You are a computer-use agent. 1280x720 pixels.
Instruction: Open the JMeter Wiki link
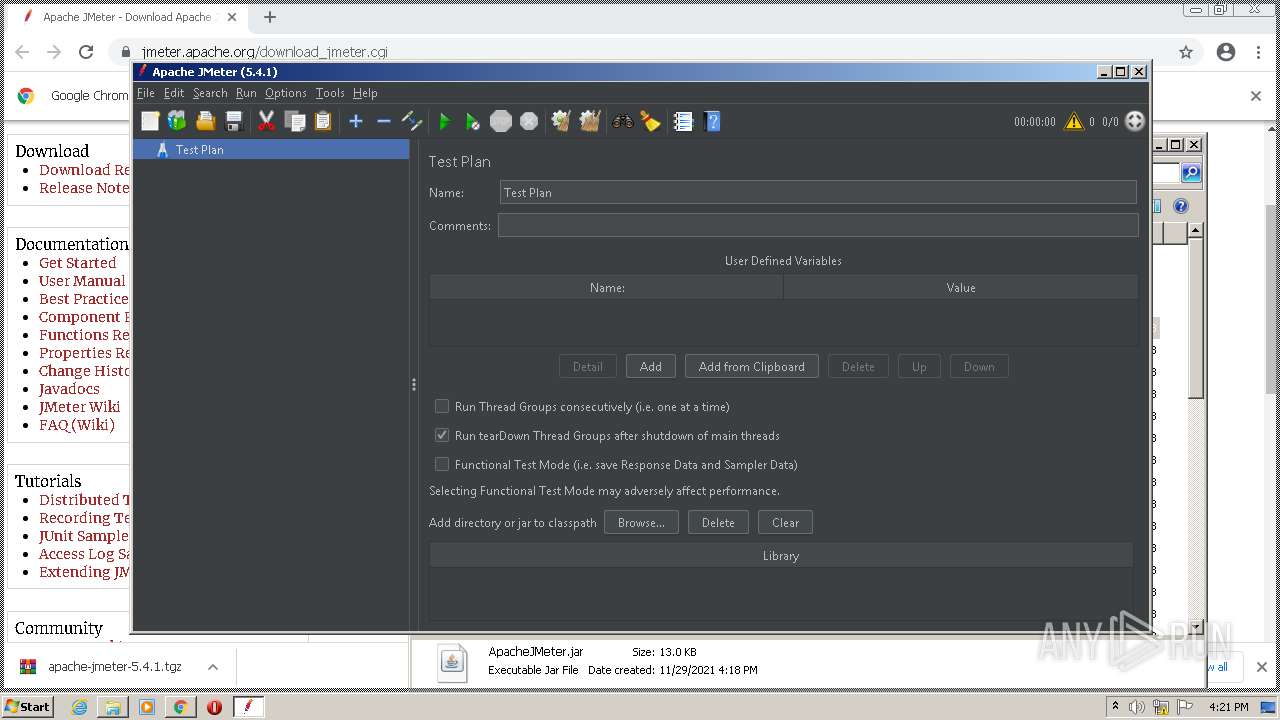click(79, 407)
